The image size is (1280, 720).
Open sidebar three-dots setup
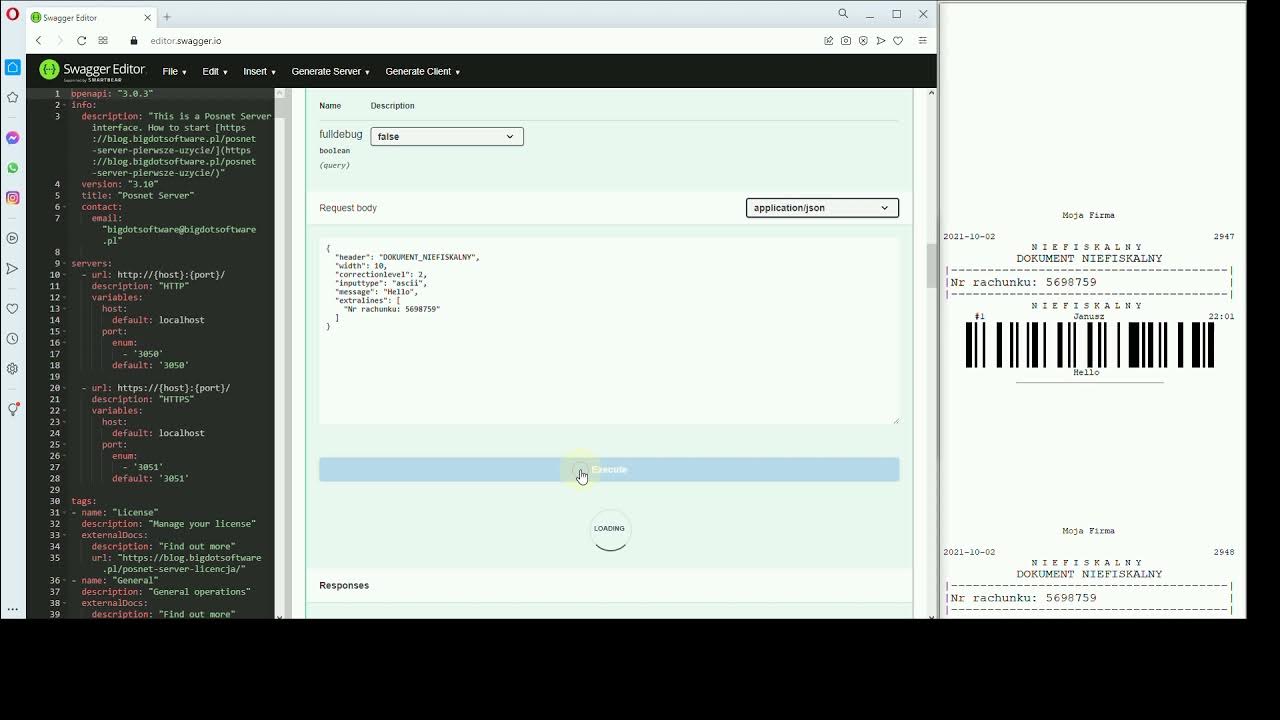(12, 608)
